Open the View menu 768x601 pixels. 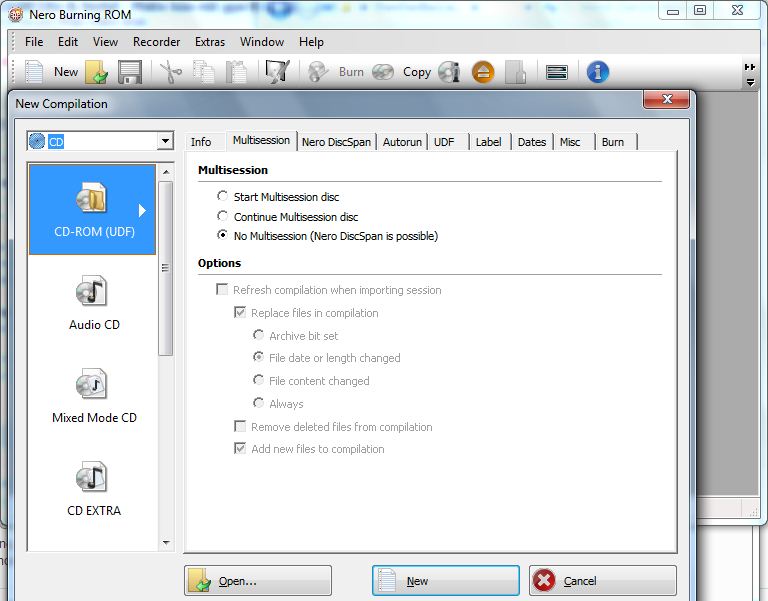point(105,42)
